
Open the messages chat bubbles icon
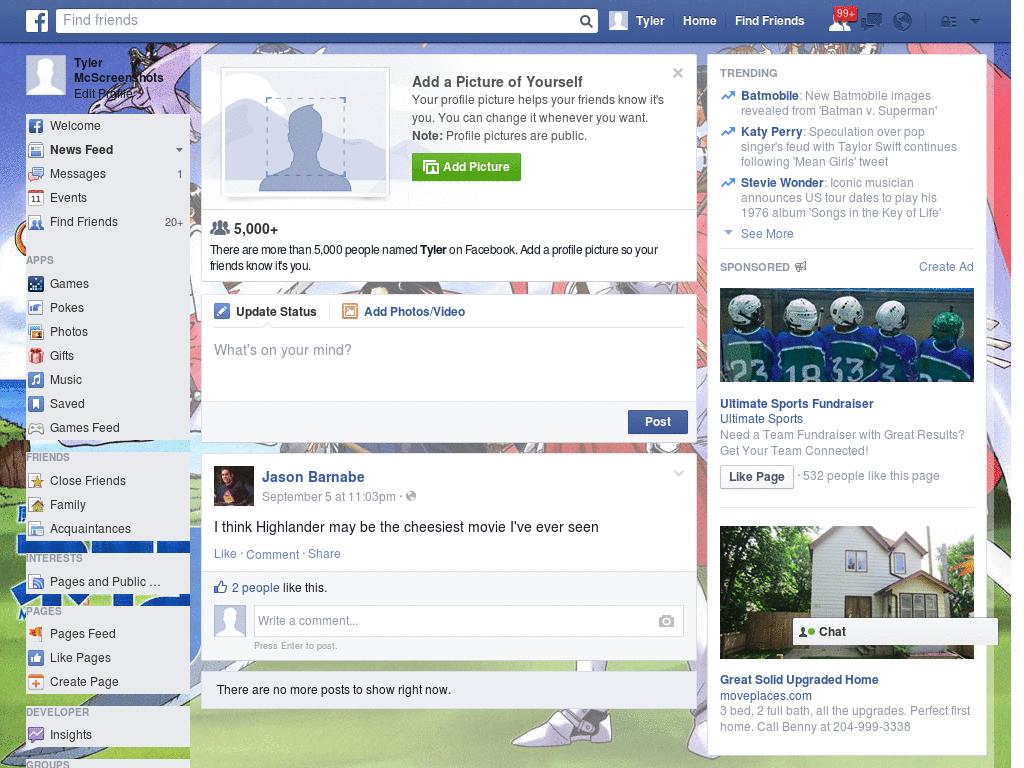871,22
